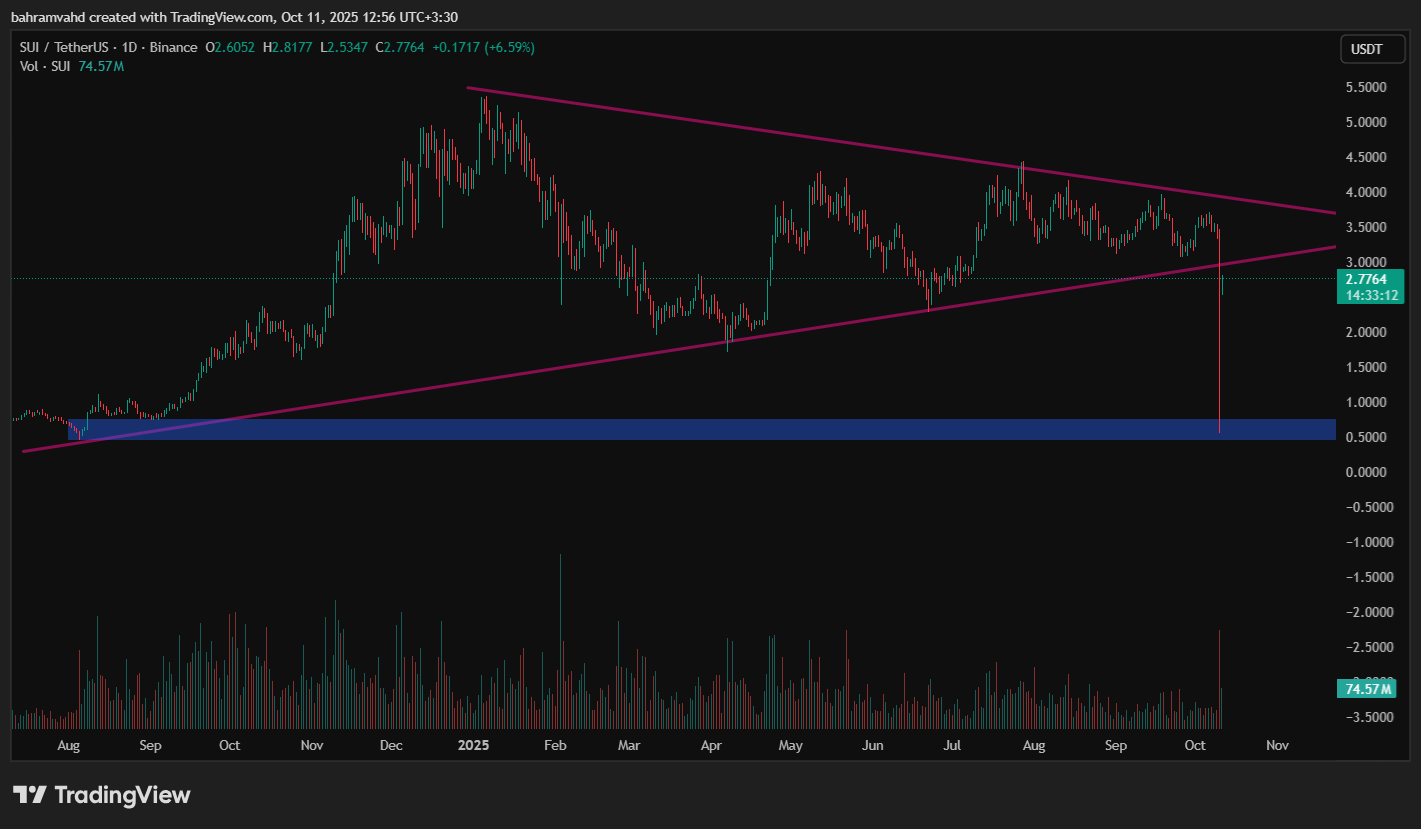Click the TradingView logo icon
This screenshot has width=1421, height=829.
point(29,795)
